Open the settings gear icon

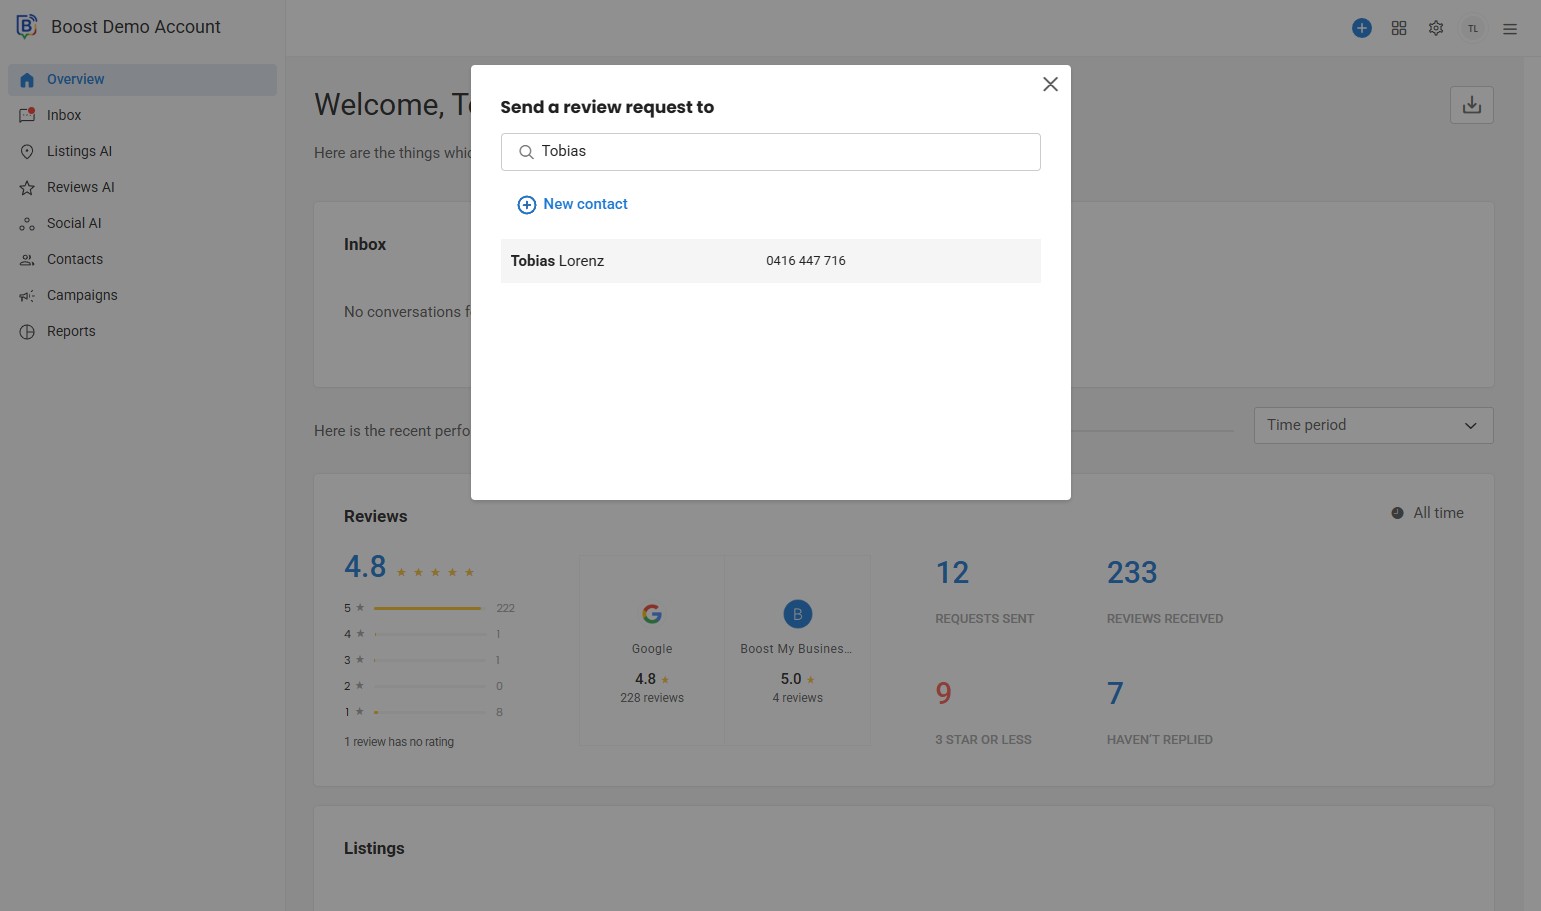(1436, 28)
